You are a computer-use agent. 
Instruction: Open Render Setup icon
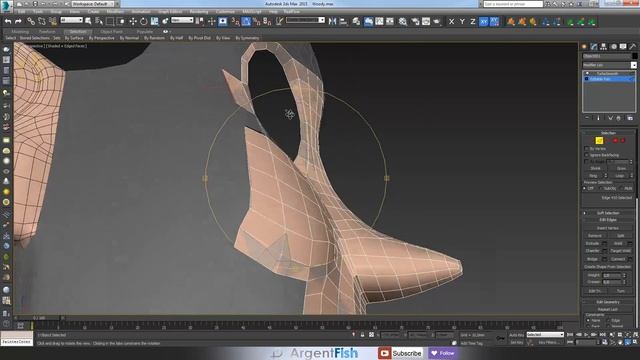(x=415, y=21)
